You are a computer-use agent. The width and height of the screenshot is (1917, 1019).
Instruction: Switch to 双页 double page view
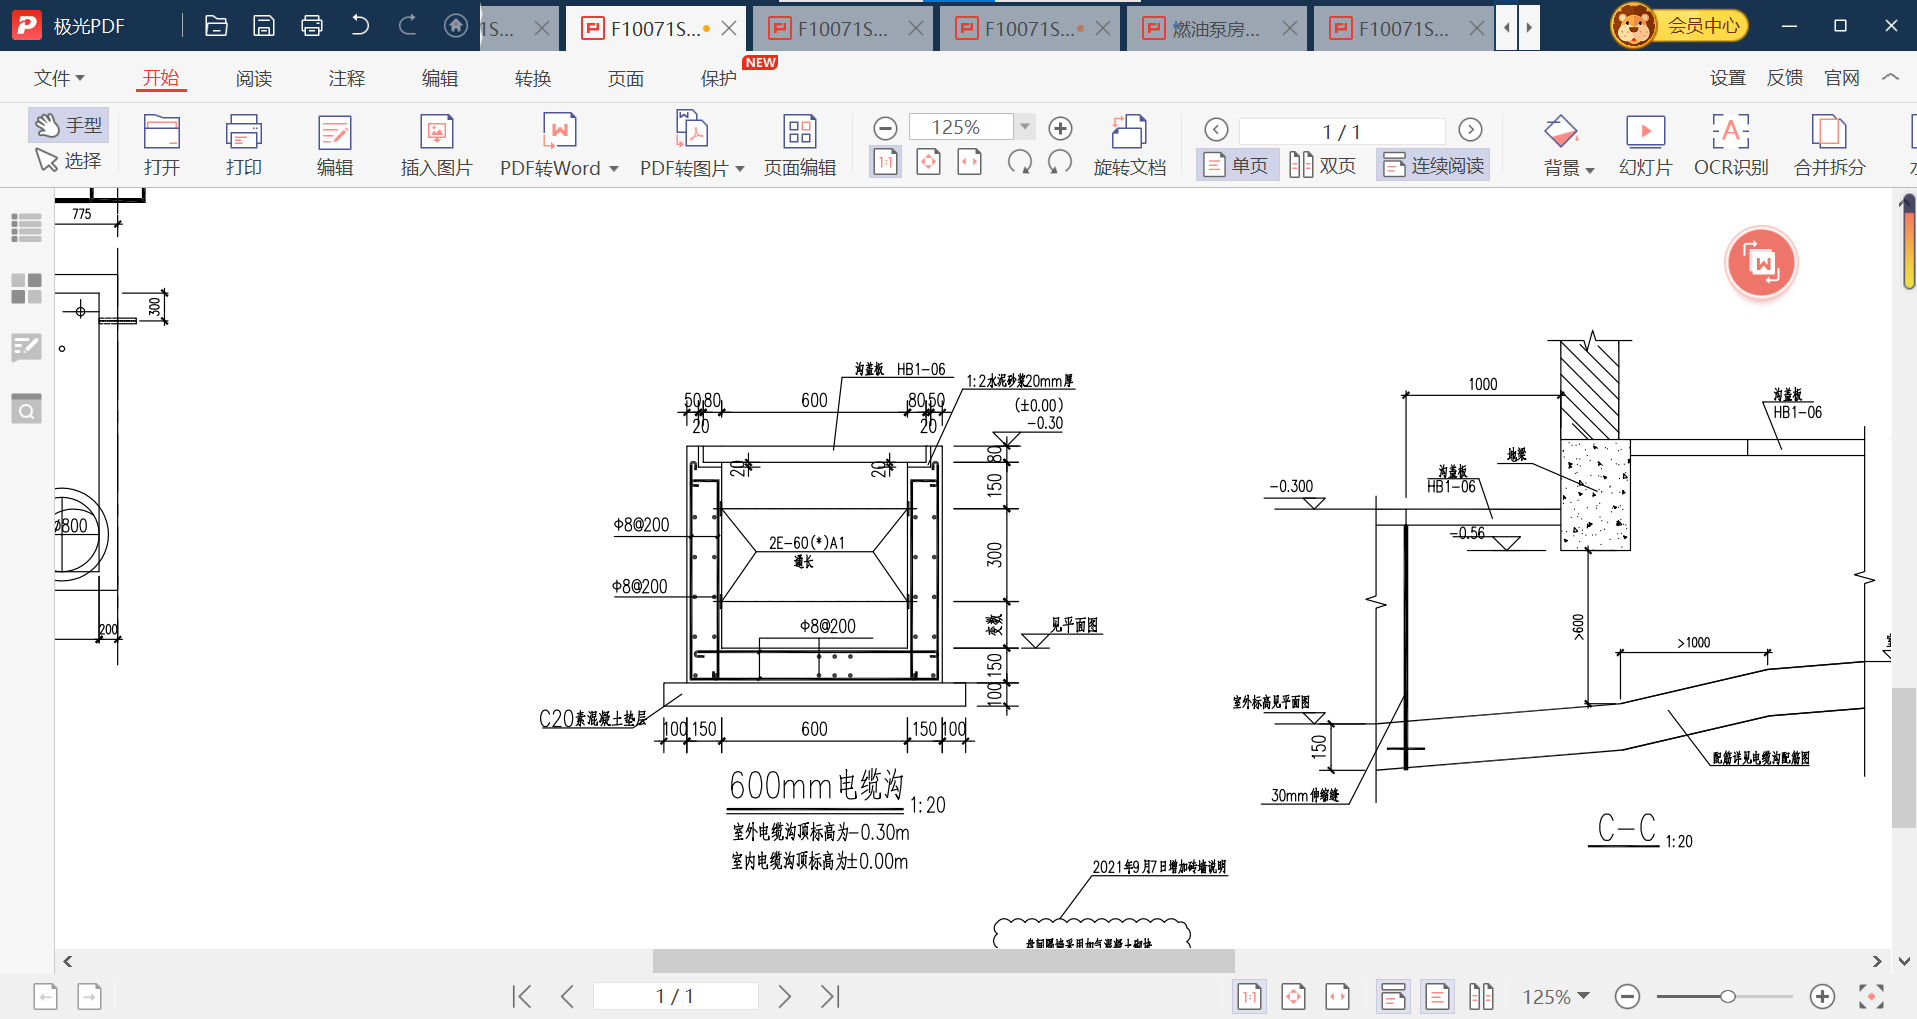(1323, 165)
